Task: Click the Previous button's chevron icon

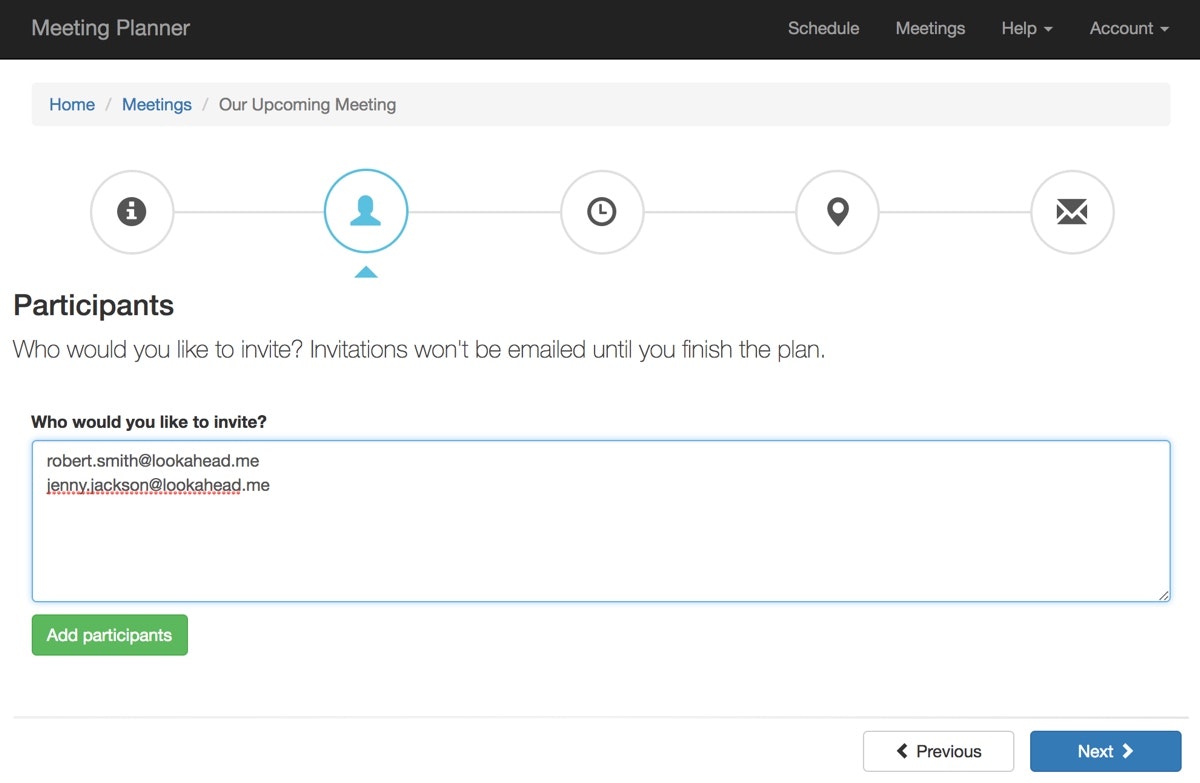Action: [x=903, y=751]
